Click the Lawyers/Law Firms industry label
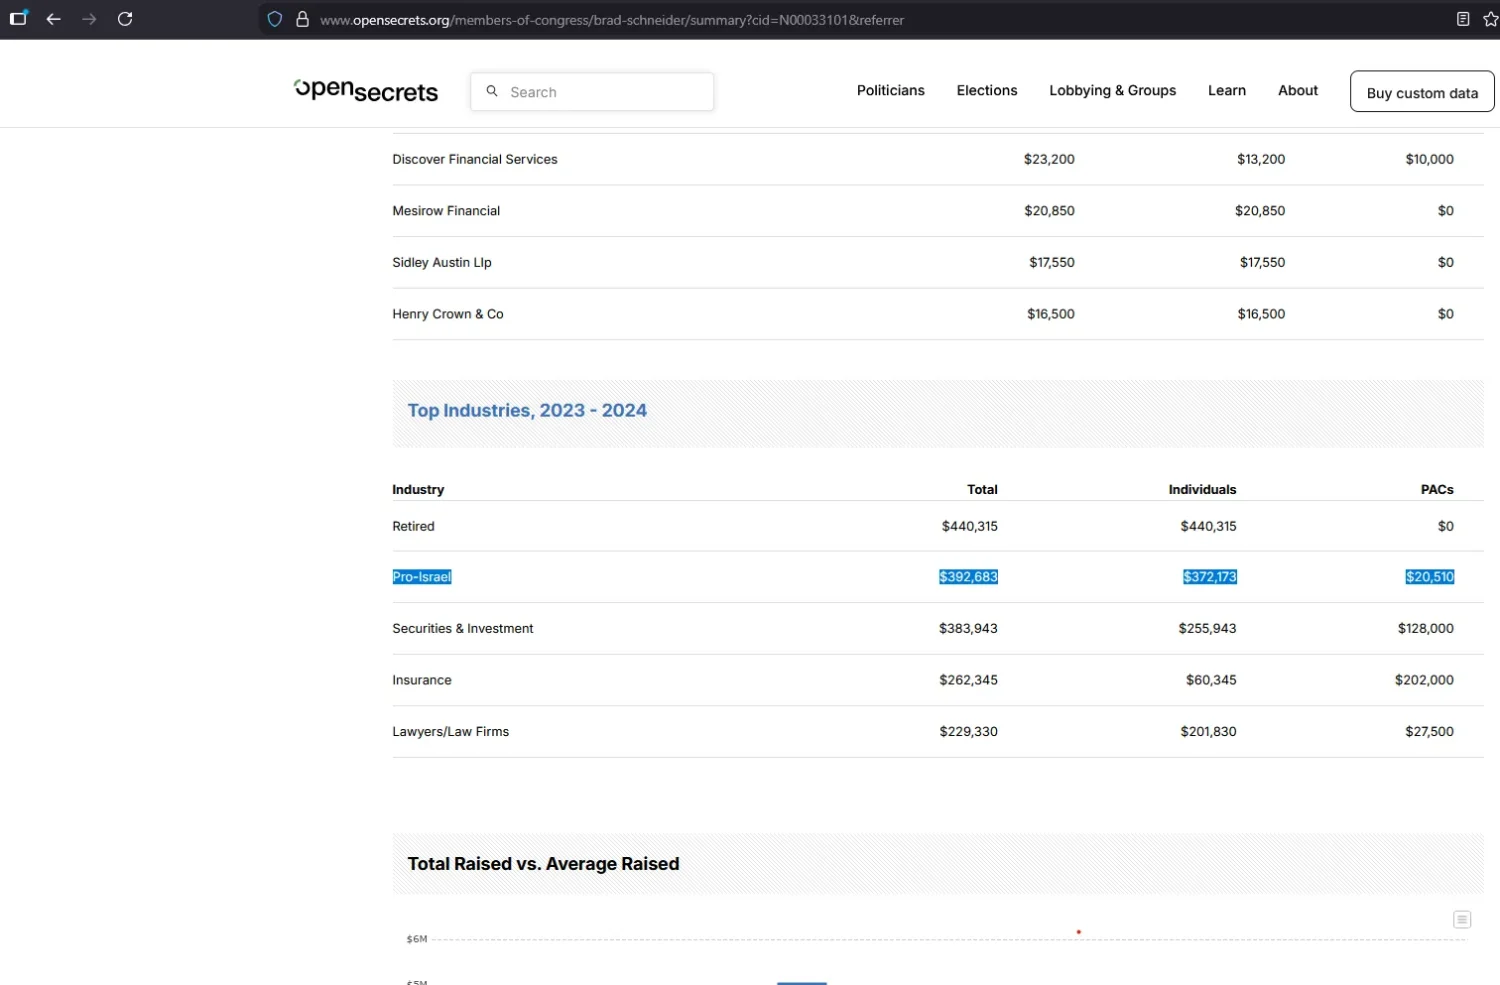The width and height of the screenshot is (1500, 985). pos(451,732)
